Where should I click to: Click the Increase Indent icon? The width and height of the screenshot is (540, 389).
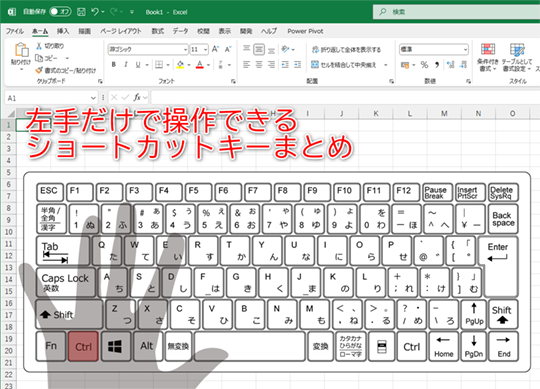click(298, 64)
